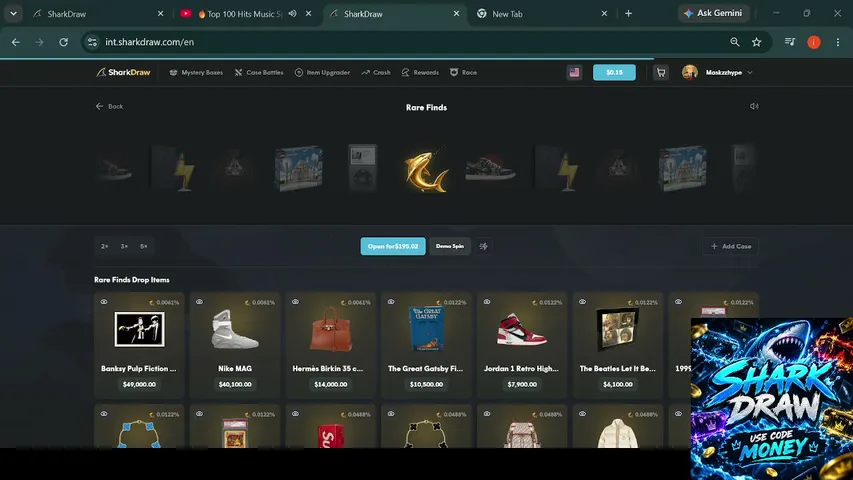
Task: Select 5x case multiplier
Action: click(144, 246)
